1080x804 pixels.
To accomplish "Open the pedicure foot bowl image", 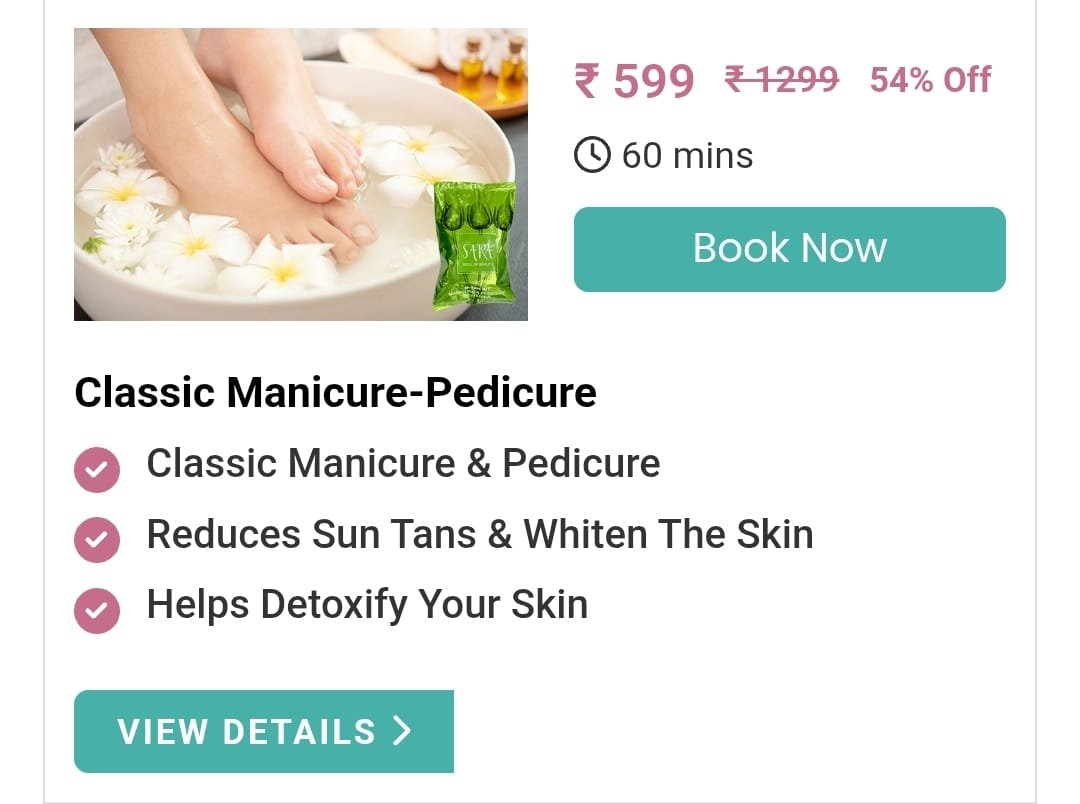I will (301, 174).
